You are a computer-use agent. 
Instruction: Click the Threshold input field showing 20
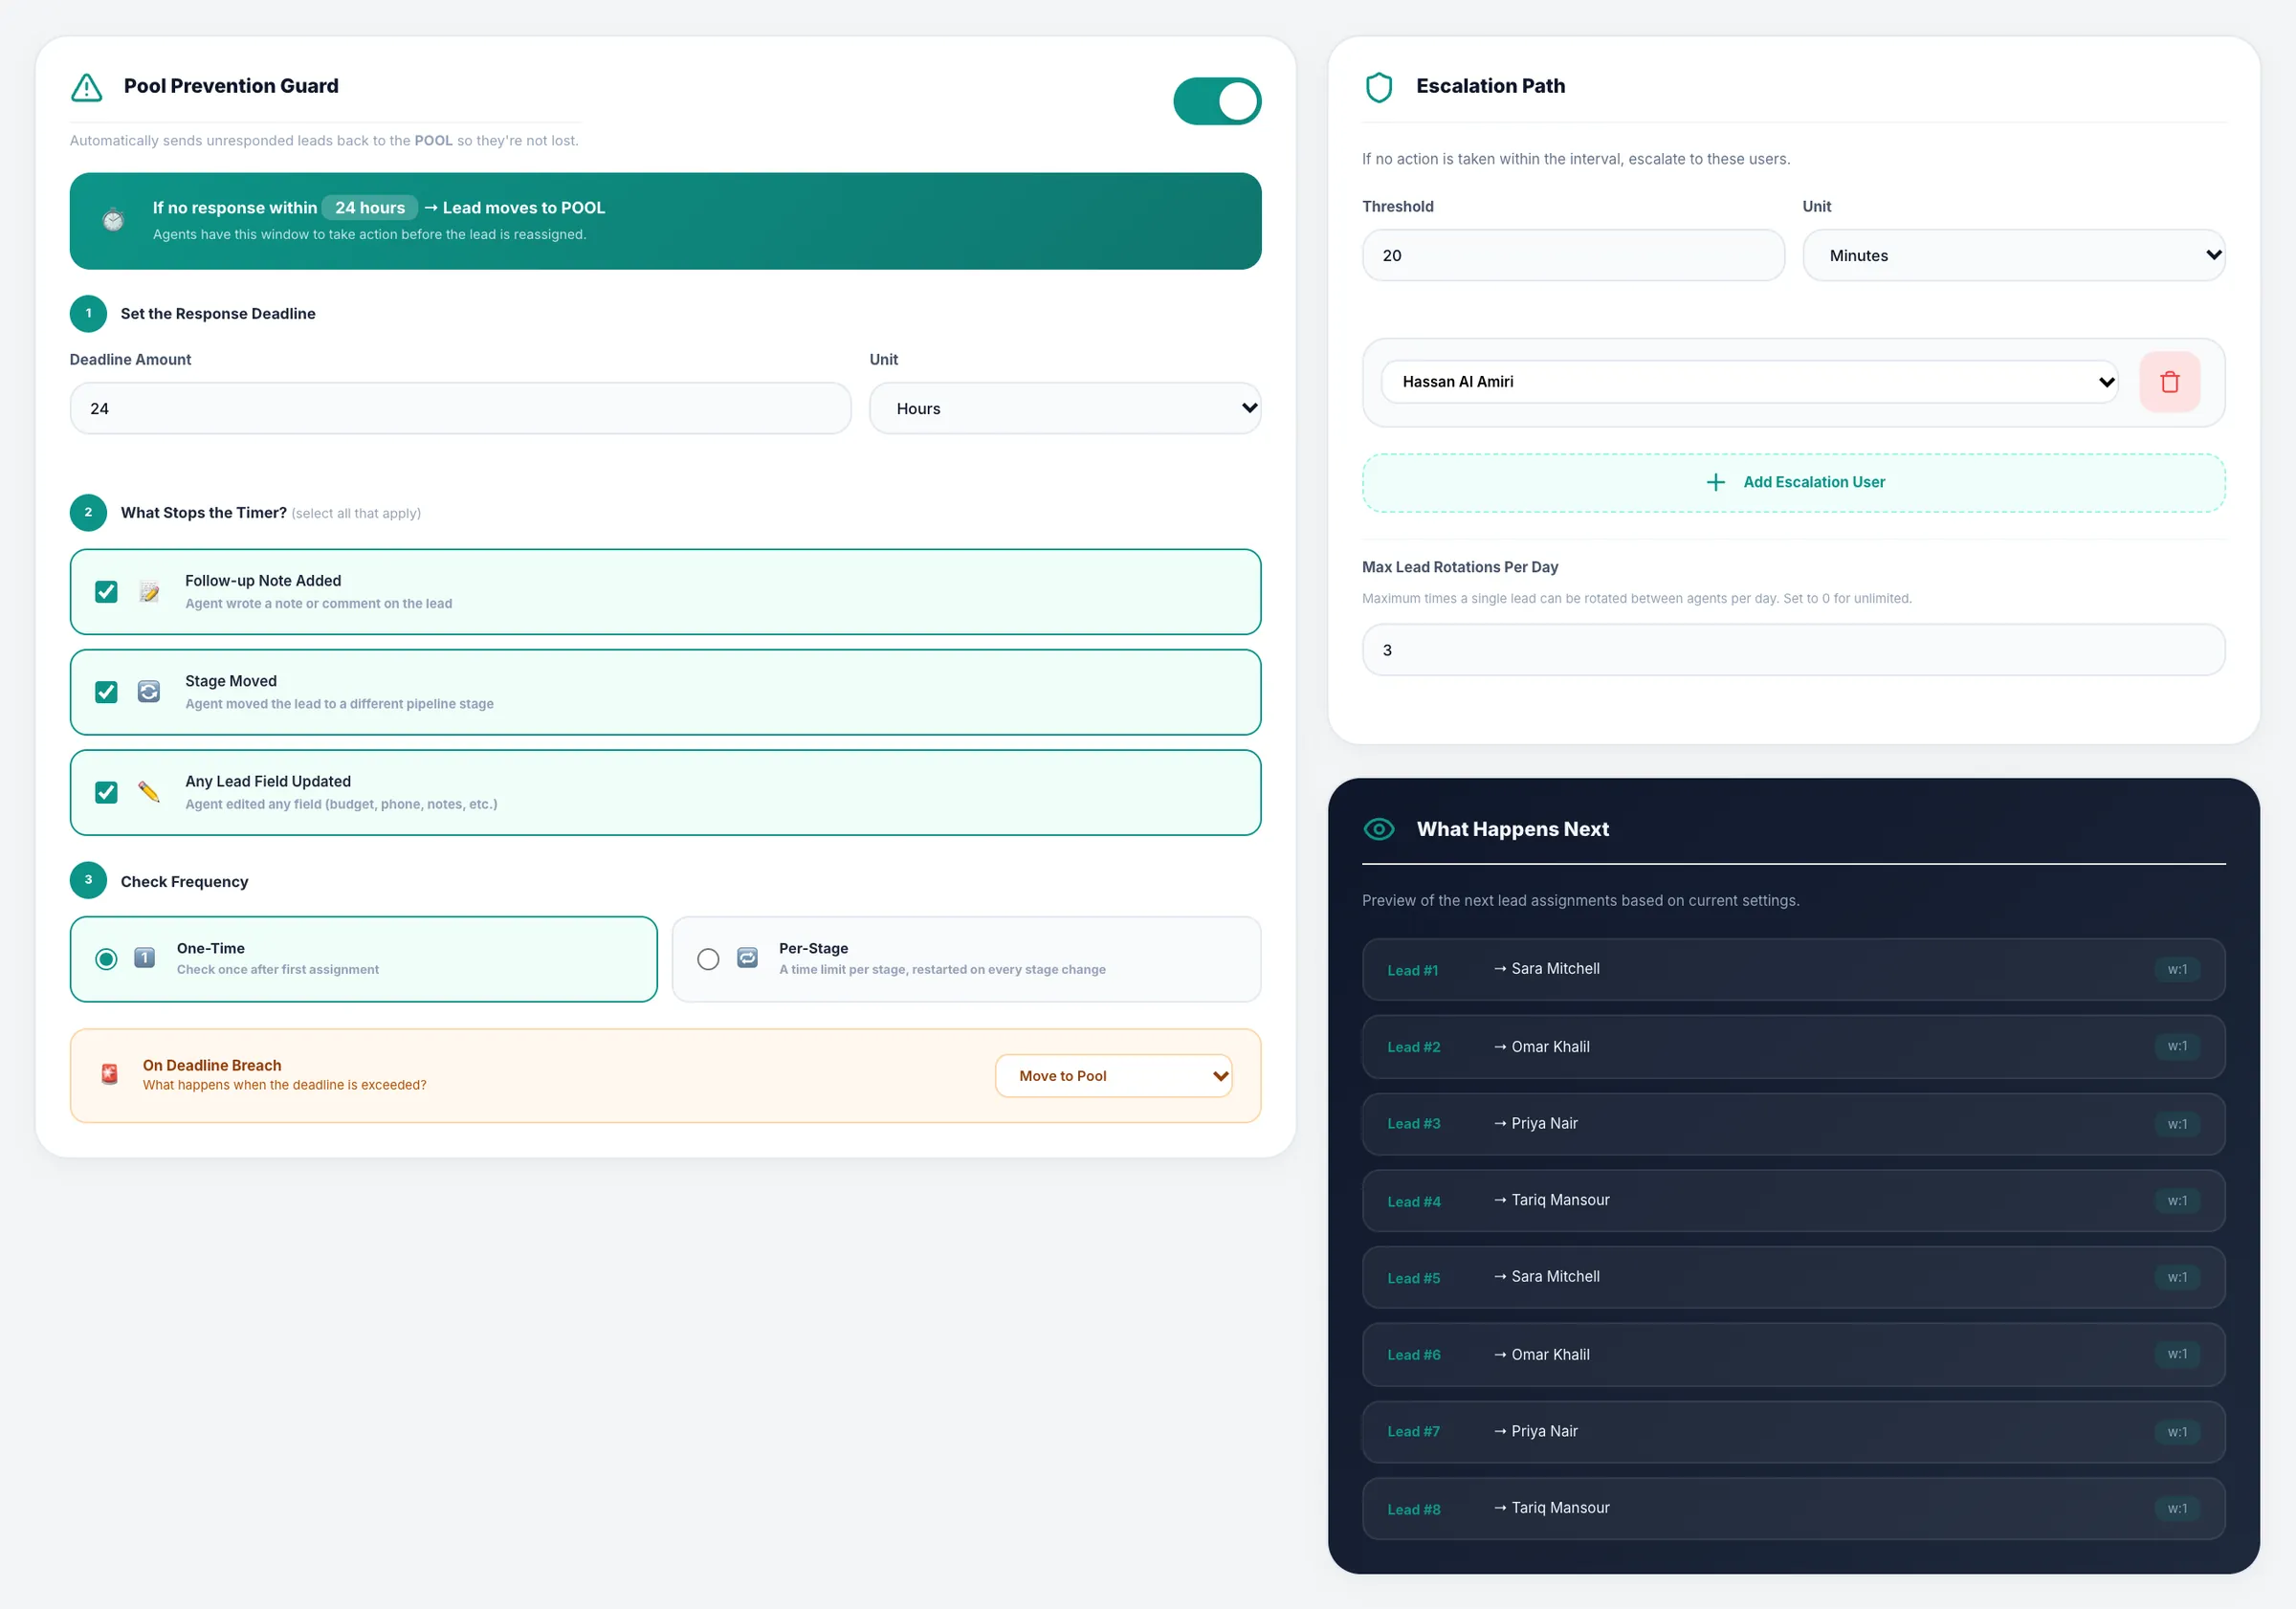coord(1573,255)
